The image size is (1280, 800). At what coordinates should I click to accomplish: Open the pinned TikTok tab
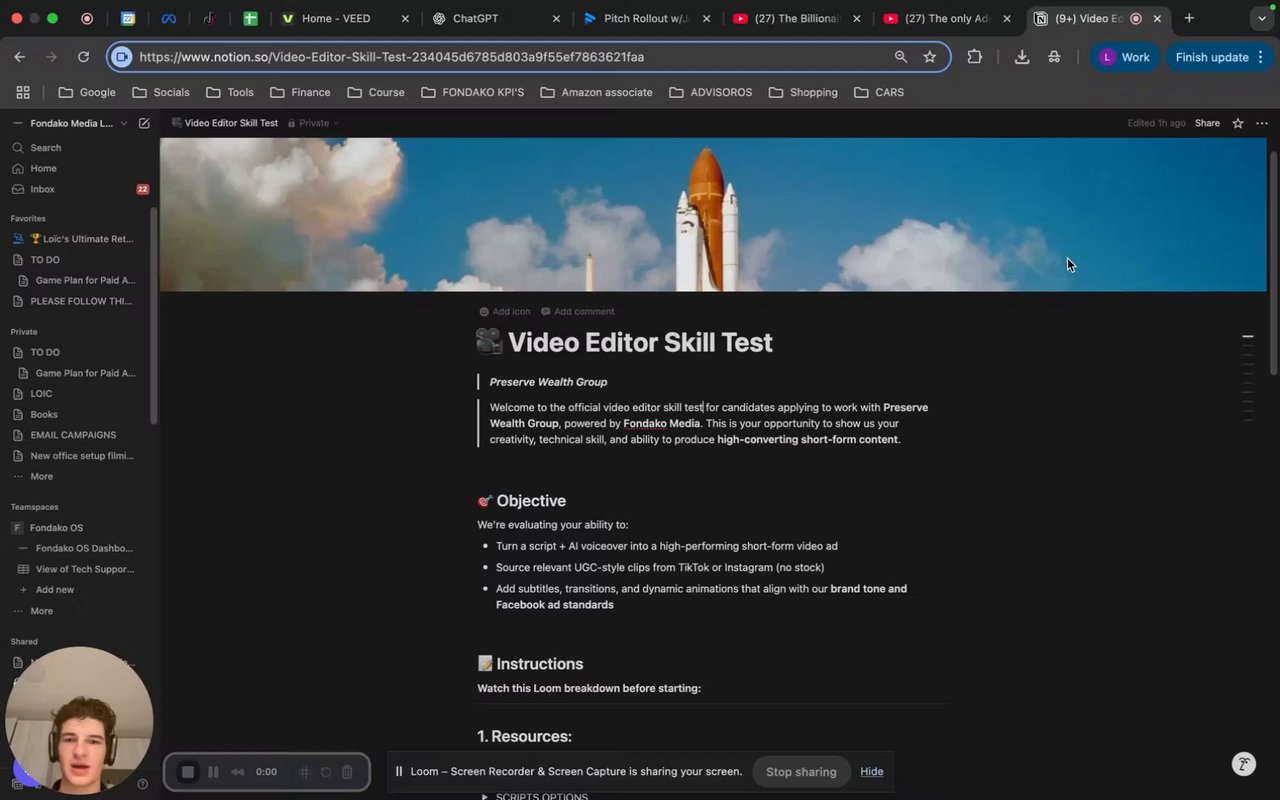point(209,18)
